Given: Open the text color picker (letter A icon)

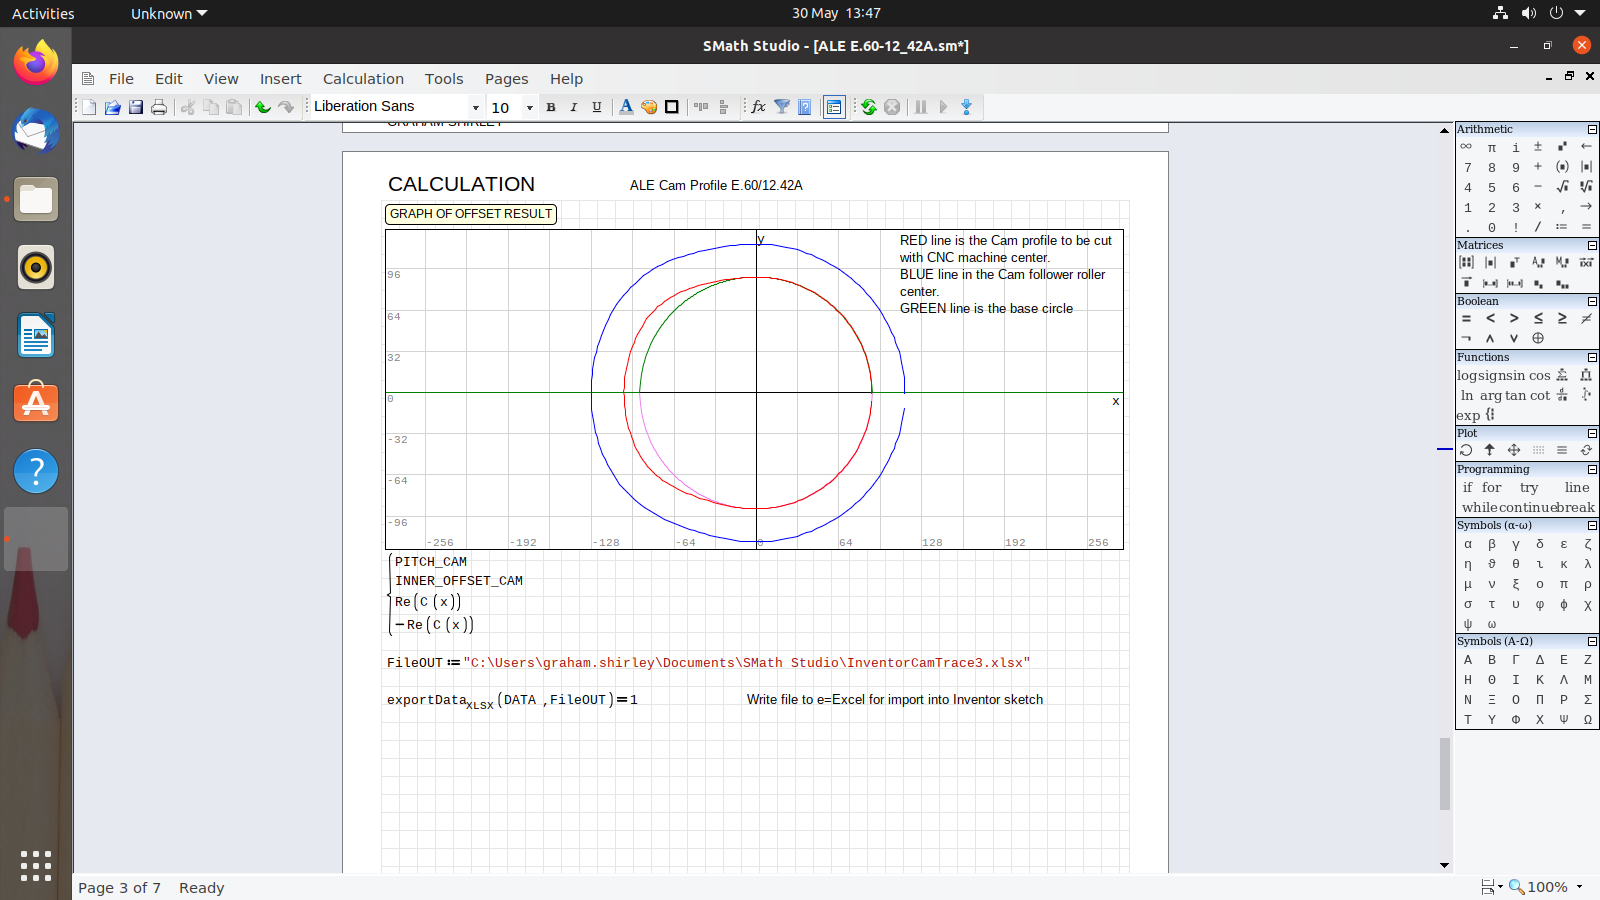Looking at the screenshot, I should coord(626,107).
